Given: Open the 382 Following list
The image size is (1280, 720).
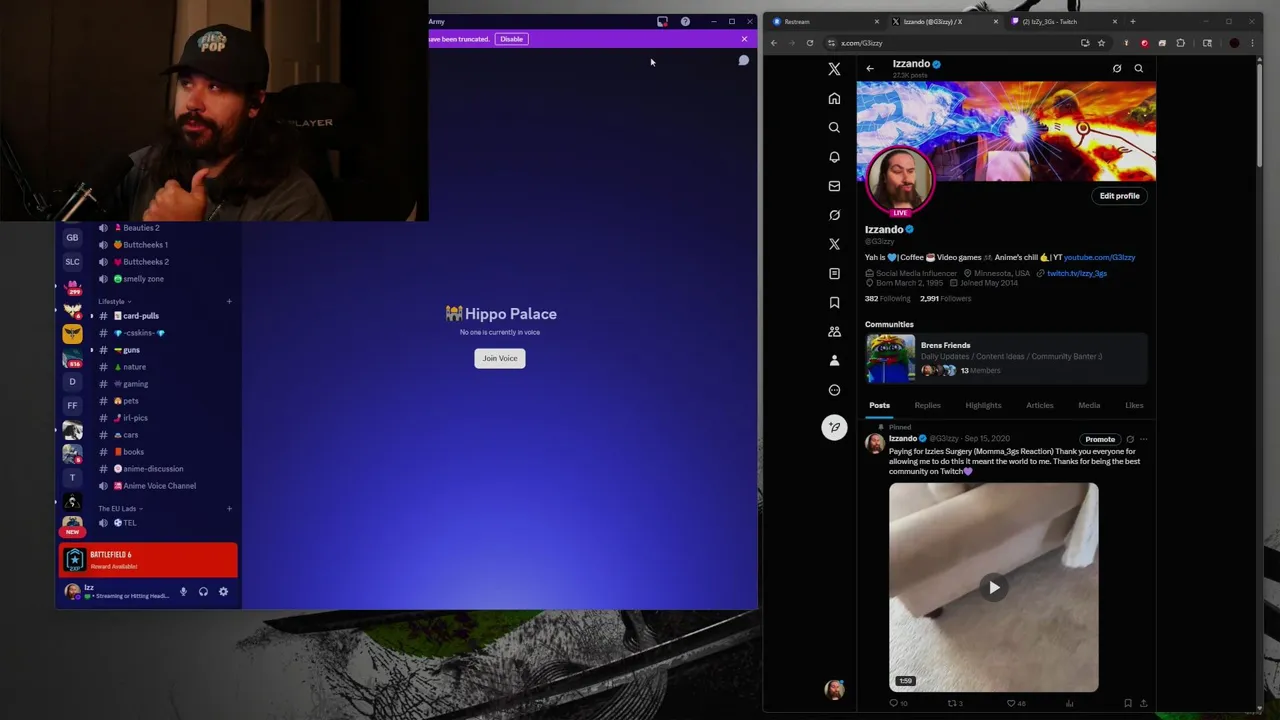Looking at the screenshot, I should [x=887, y=298].
